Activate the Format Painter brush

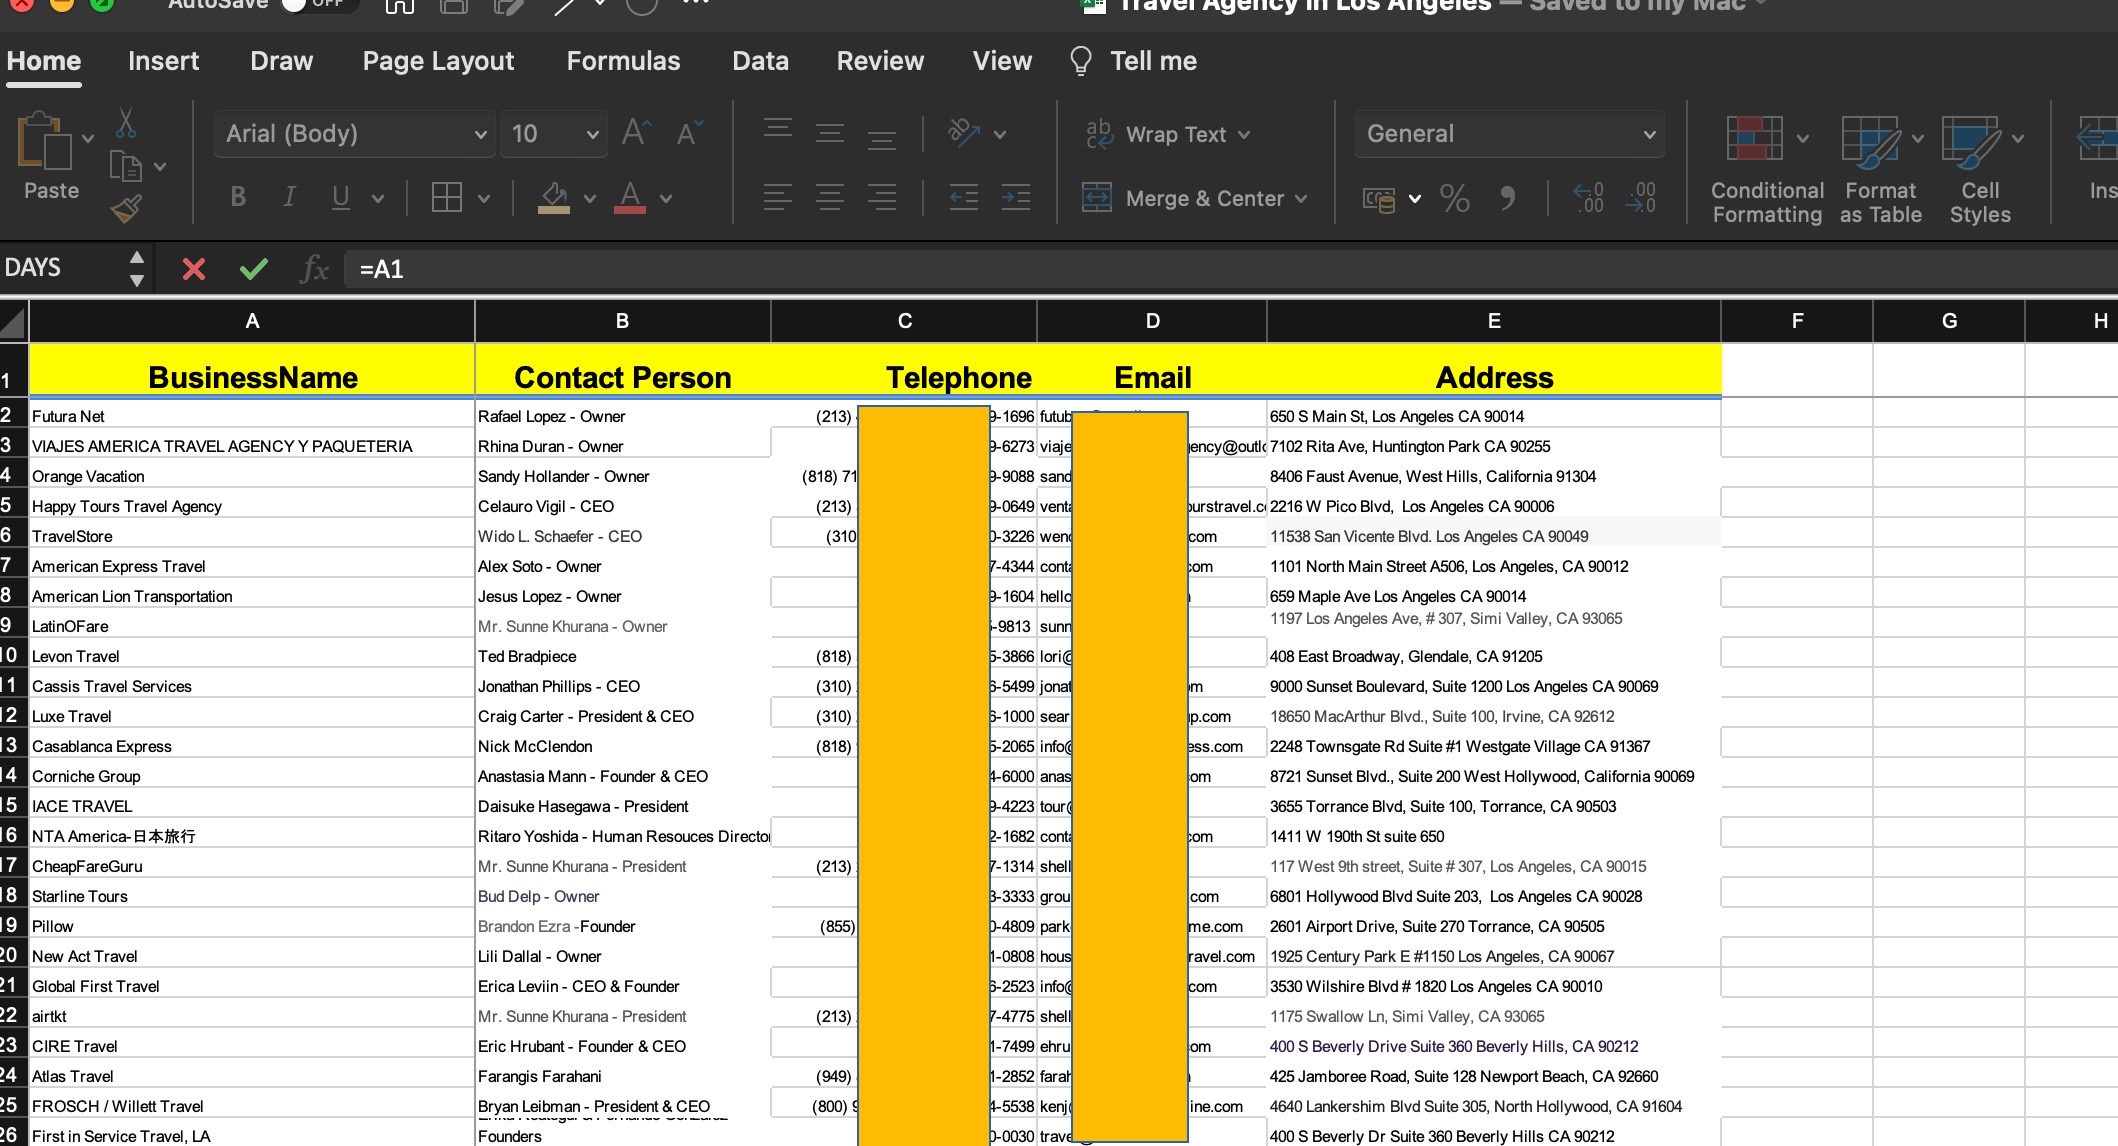click(x=126, y=208)
